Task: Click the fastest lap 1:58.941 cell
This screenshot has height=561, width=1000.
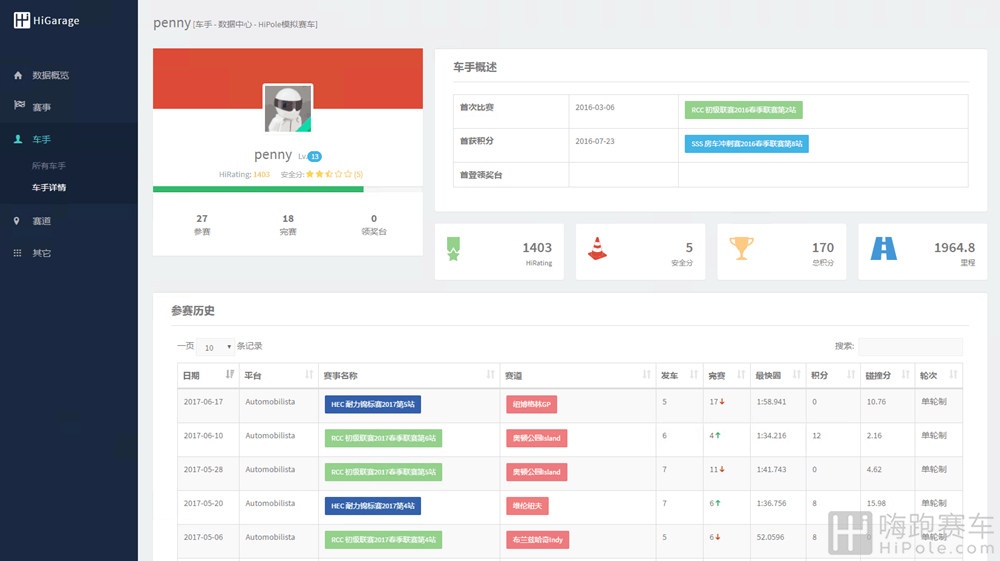Action: point(771,402)
